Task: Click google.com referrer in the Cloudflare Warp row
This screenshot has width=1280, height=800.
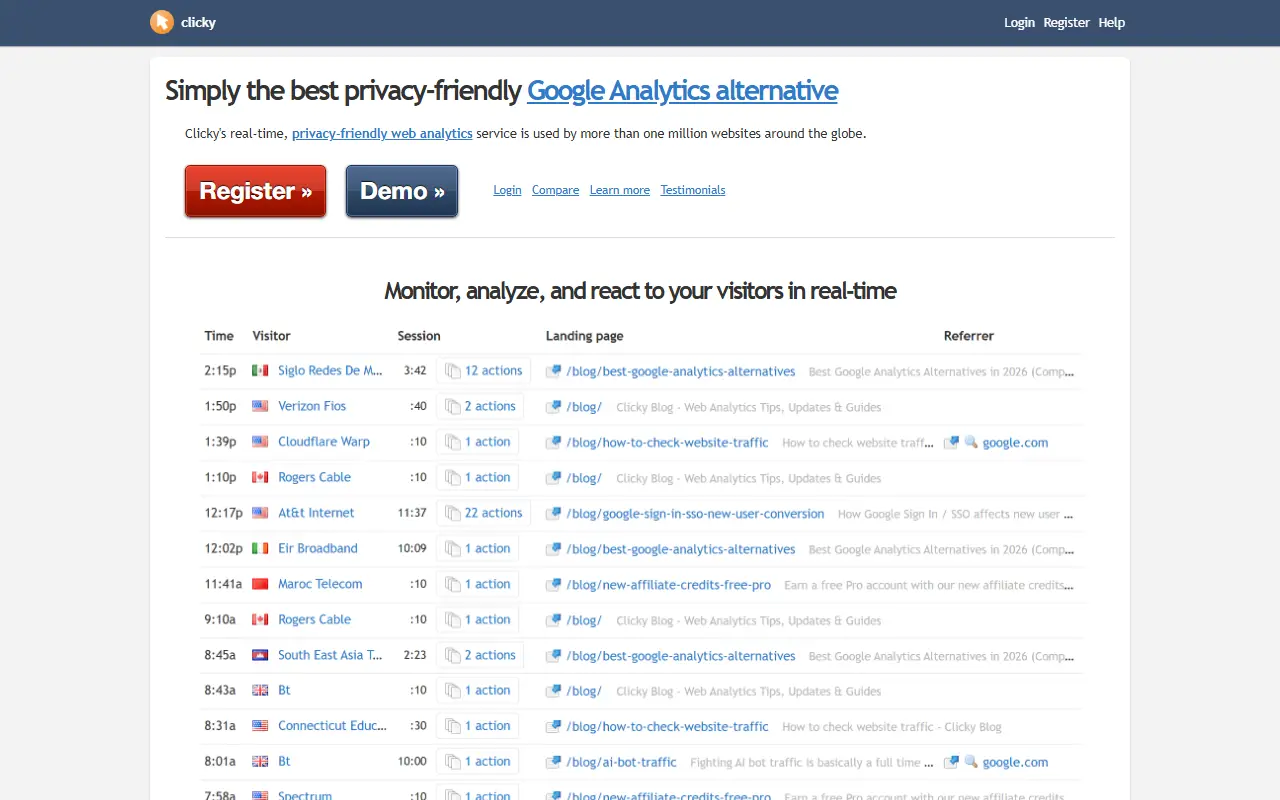Action: tap(1015, 442)
